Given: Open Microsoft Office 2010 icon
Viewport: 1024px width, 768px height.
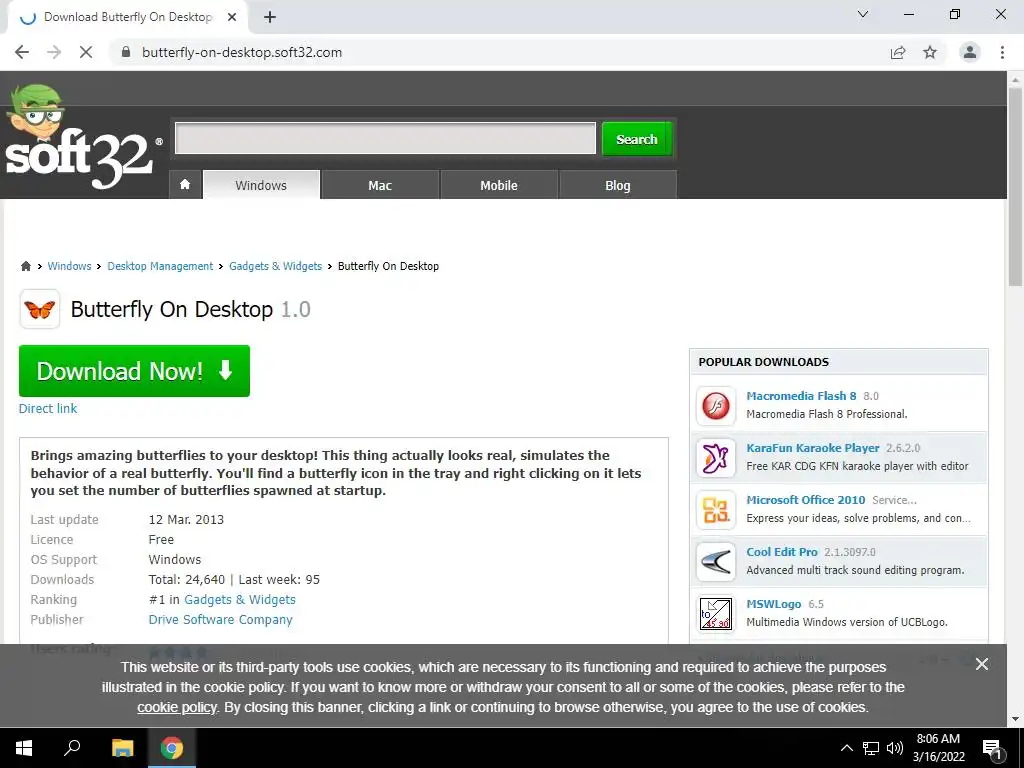Looking at the screenshot, I should coord(716,510).
